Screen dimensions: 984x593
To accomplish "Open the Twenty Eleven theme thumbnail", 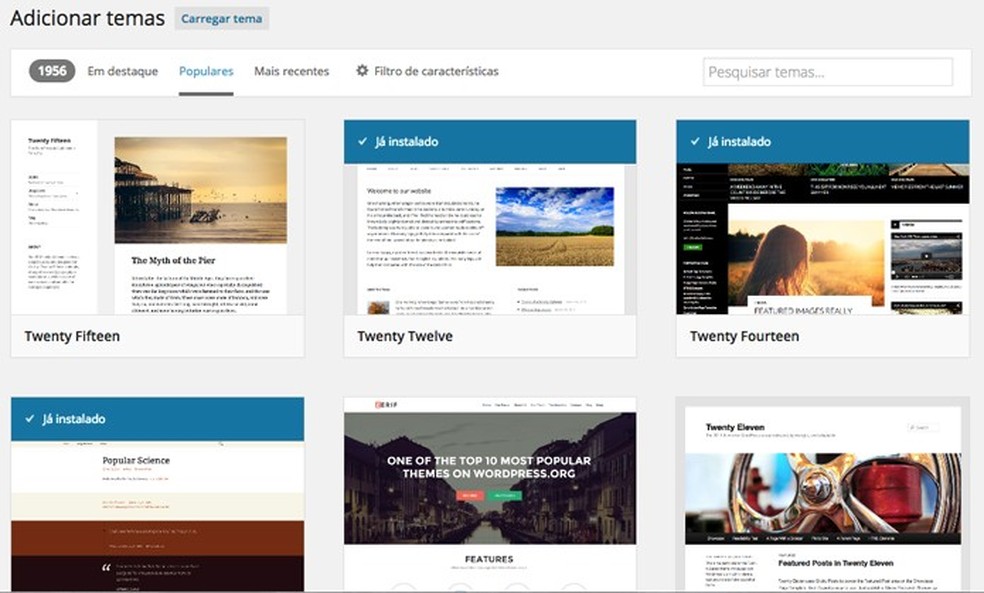I will [x=823, y=494].
